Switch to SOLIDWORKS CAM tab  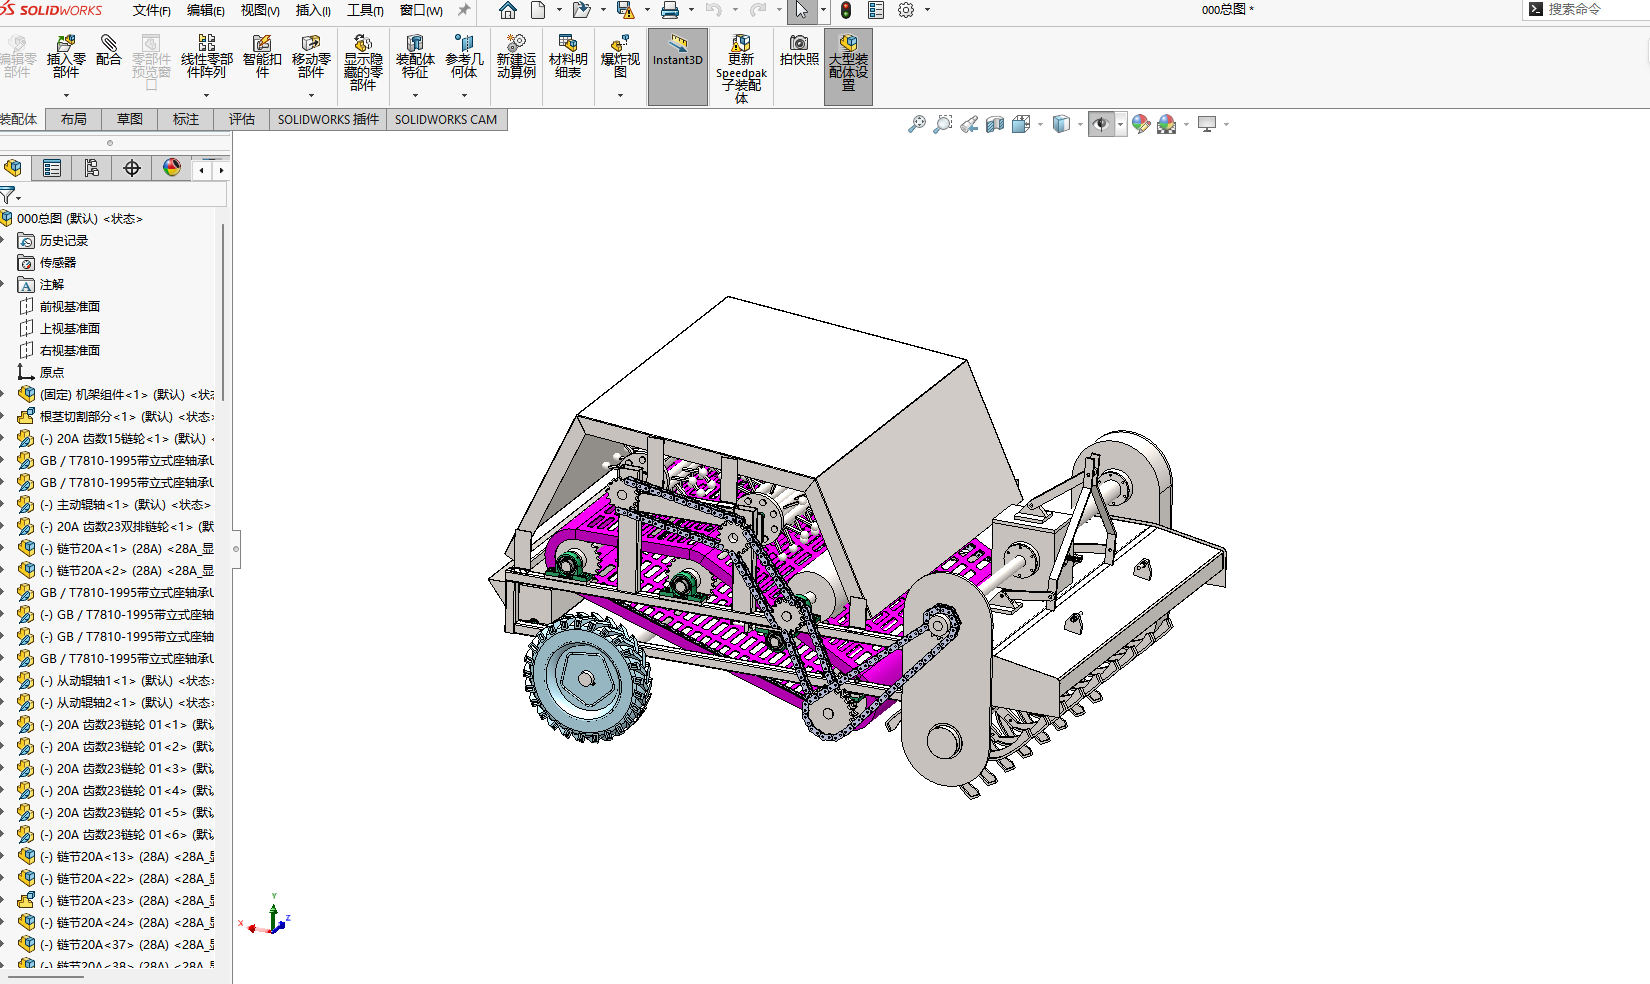coord(446,119)
